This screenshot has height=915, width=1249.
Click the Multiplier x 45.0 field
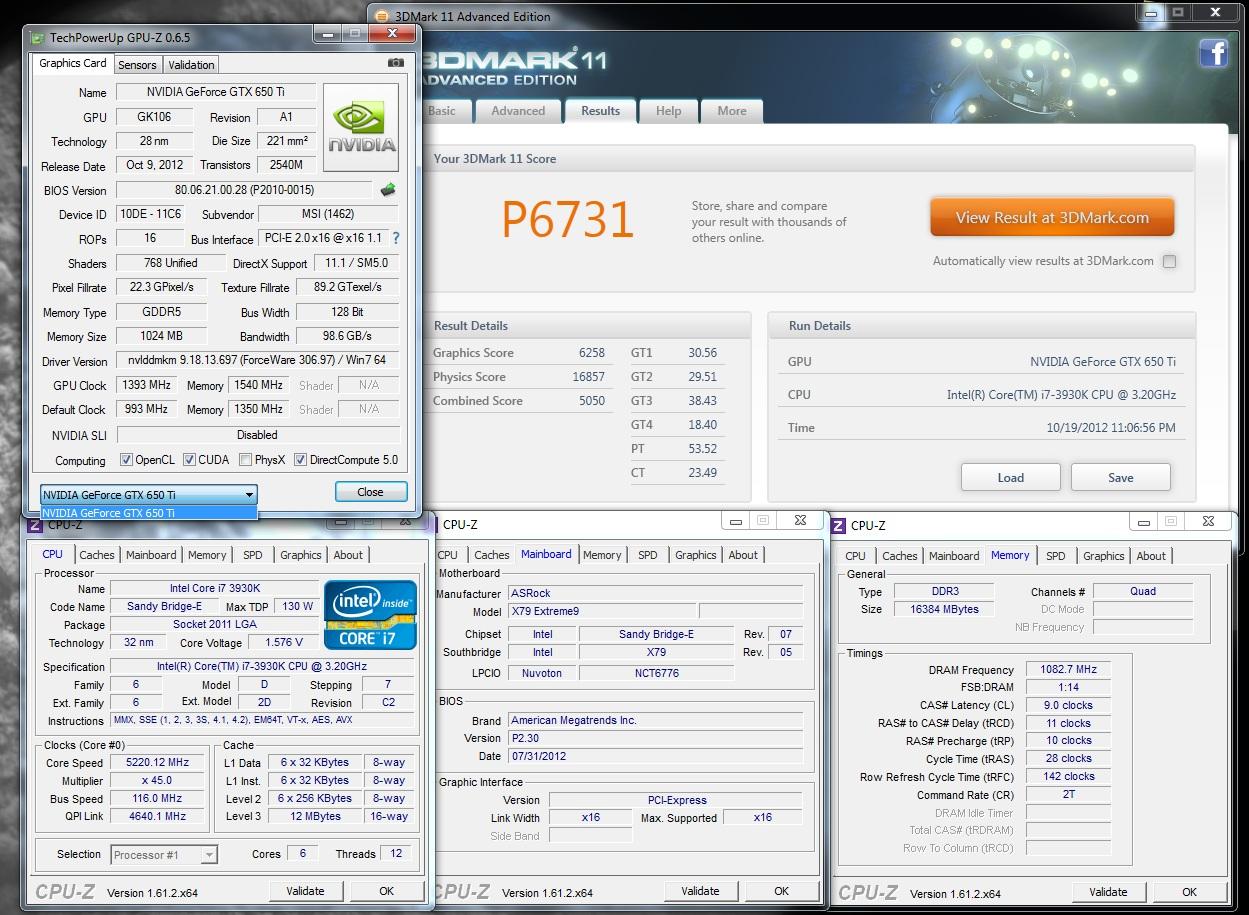pos(157,780)
